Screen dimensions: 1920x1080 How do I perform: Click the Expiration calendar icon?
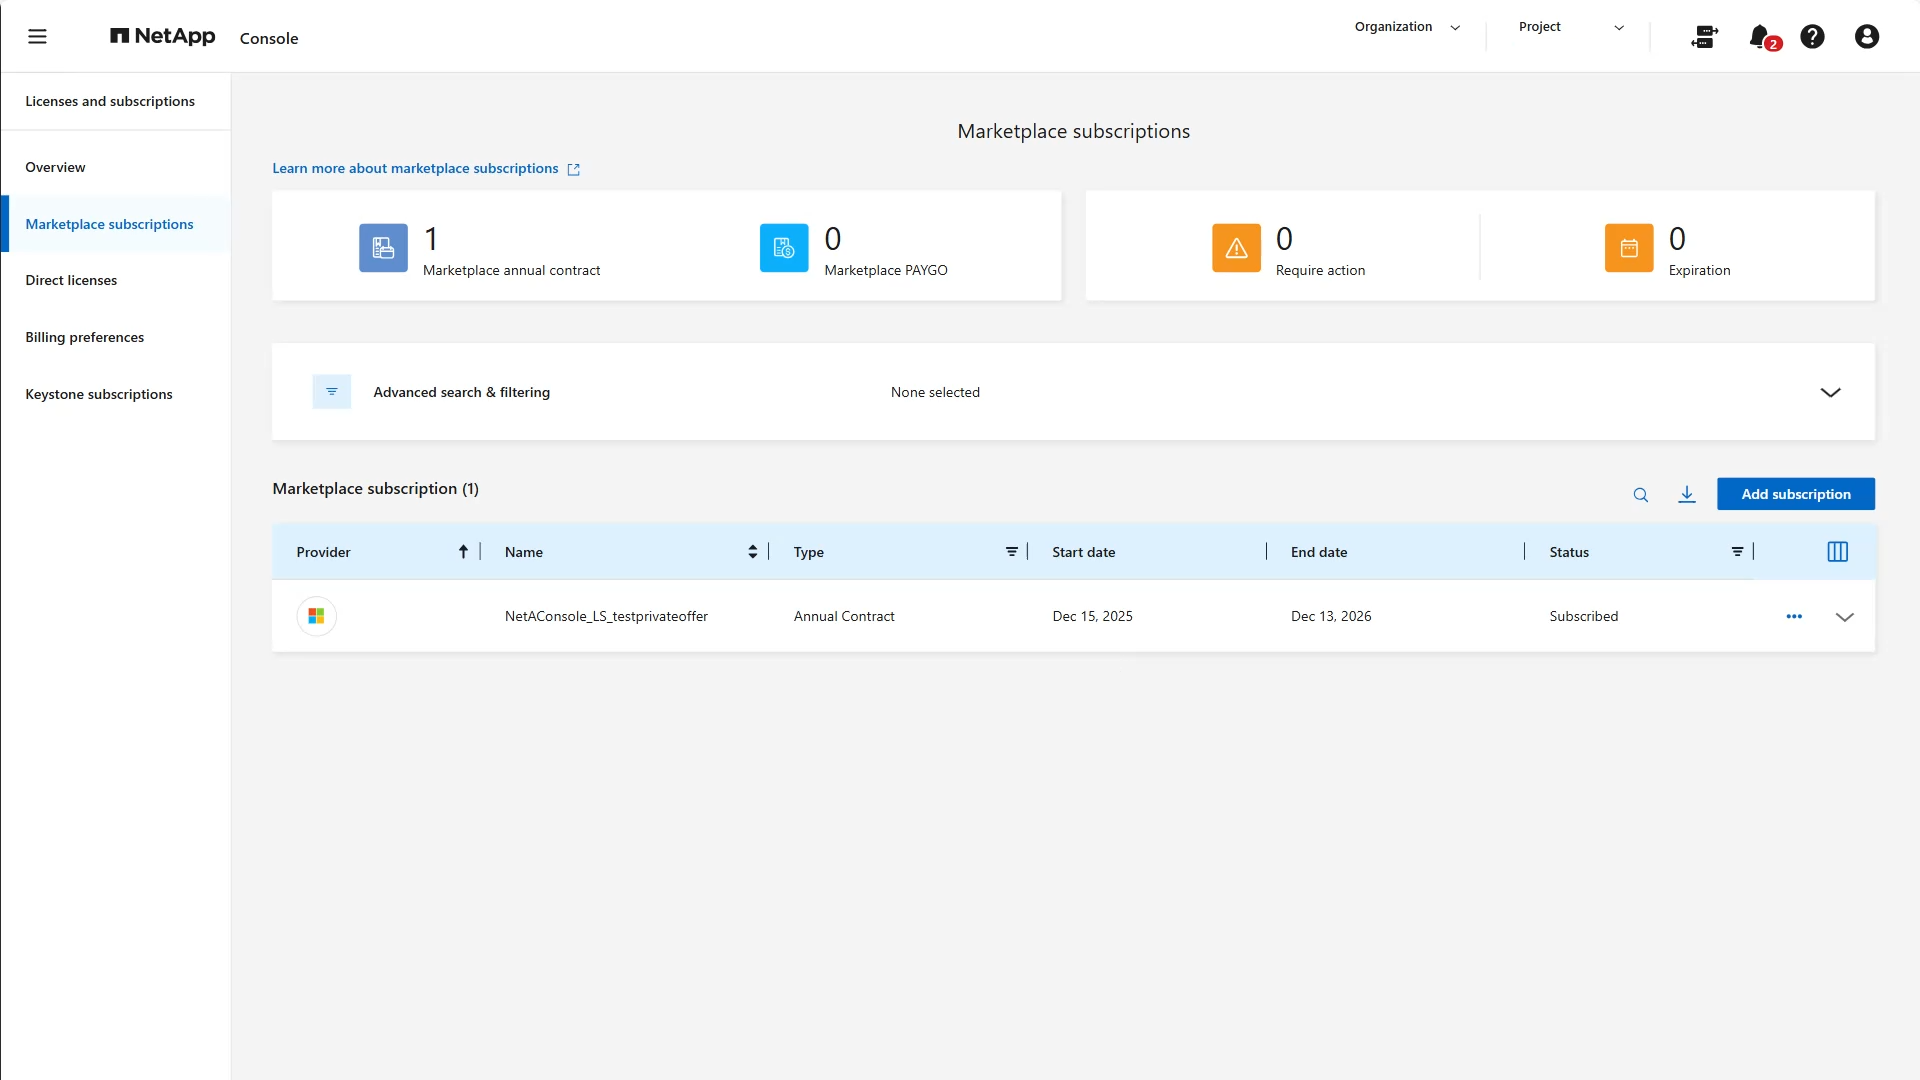click(1629, 248)
